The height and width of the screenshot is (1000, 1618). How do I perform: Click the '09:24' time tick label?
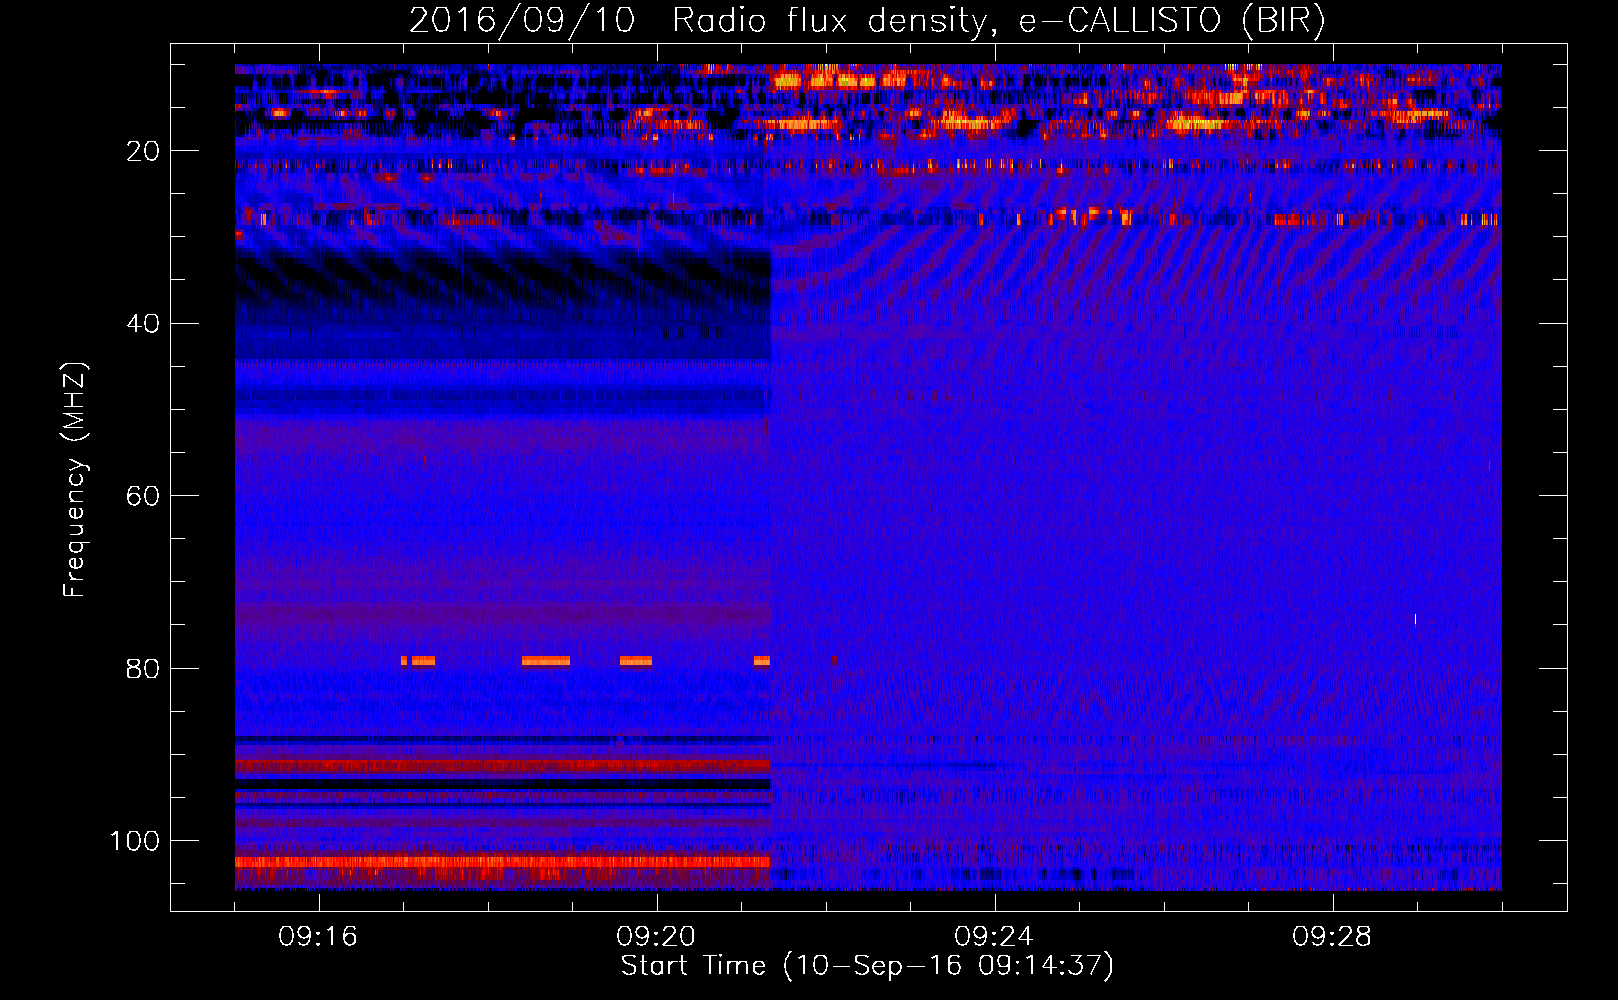[x=994, y=937]
